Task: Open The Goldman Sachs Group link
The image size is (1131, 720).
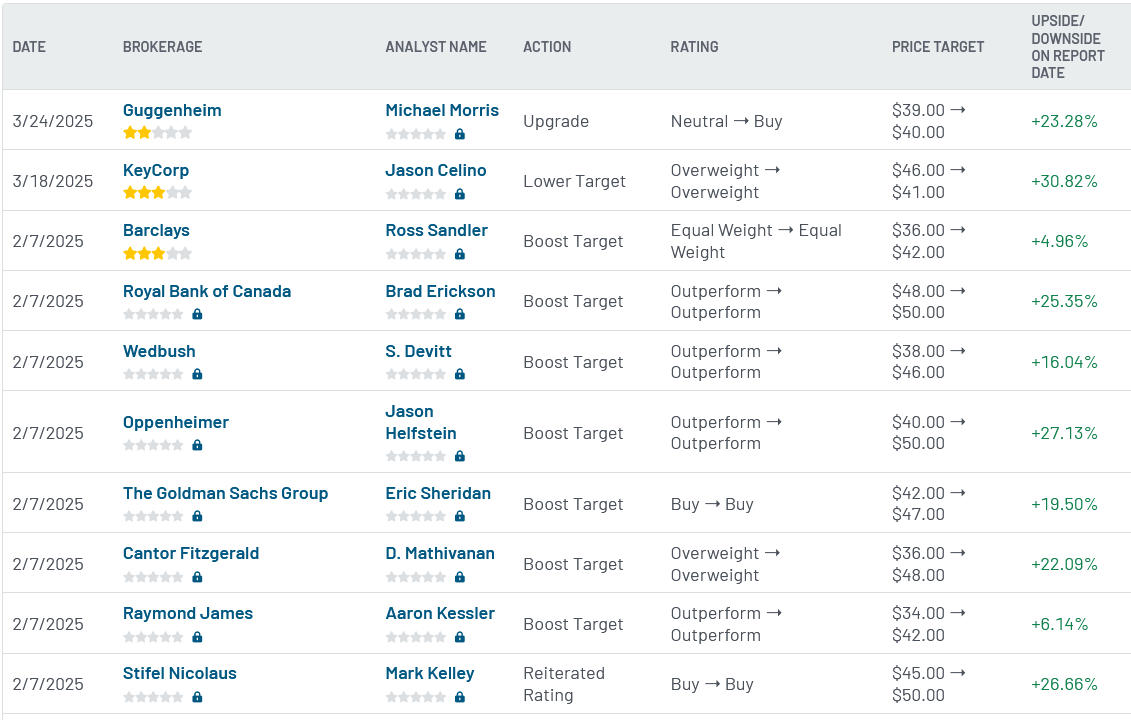Action: pos(225,493)
